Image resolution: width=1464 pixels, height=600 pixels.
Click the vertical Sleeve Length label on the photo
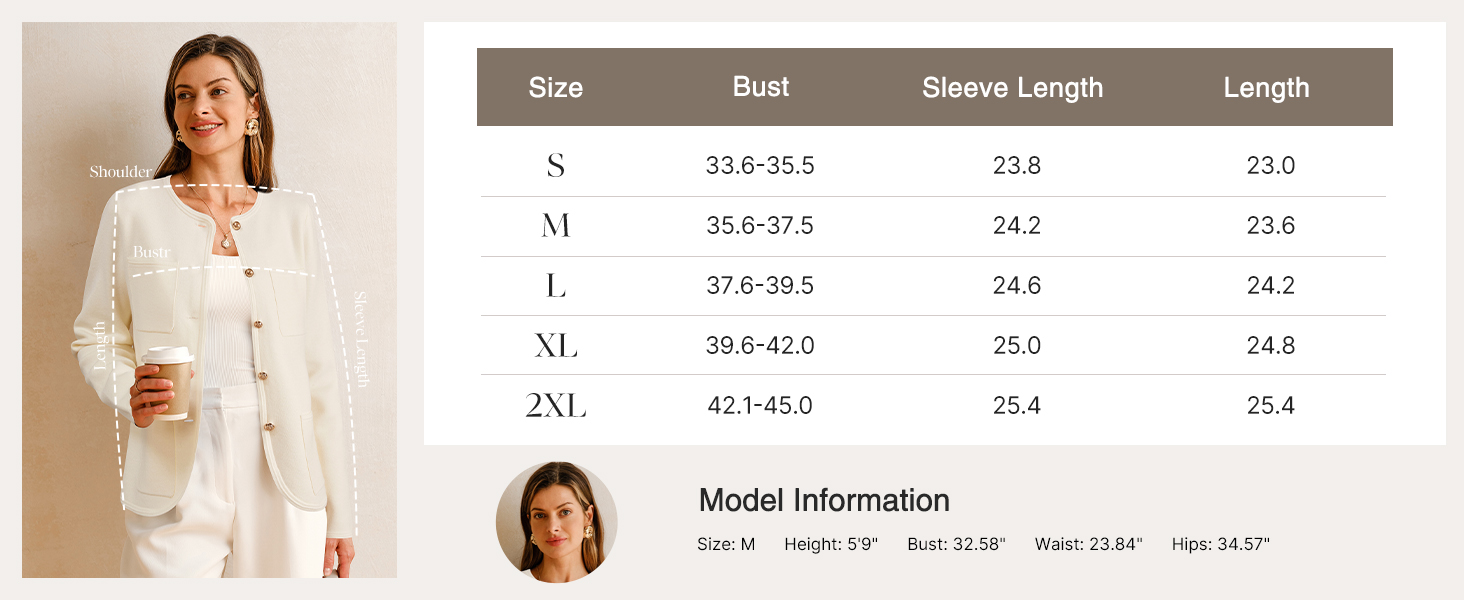pyautogui.click(x=361, y=338)
